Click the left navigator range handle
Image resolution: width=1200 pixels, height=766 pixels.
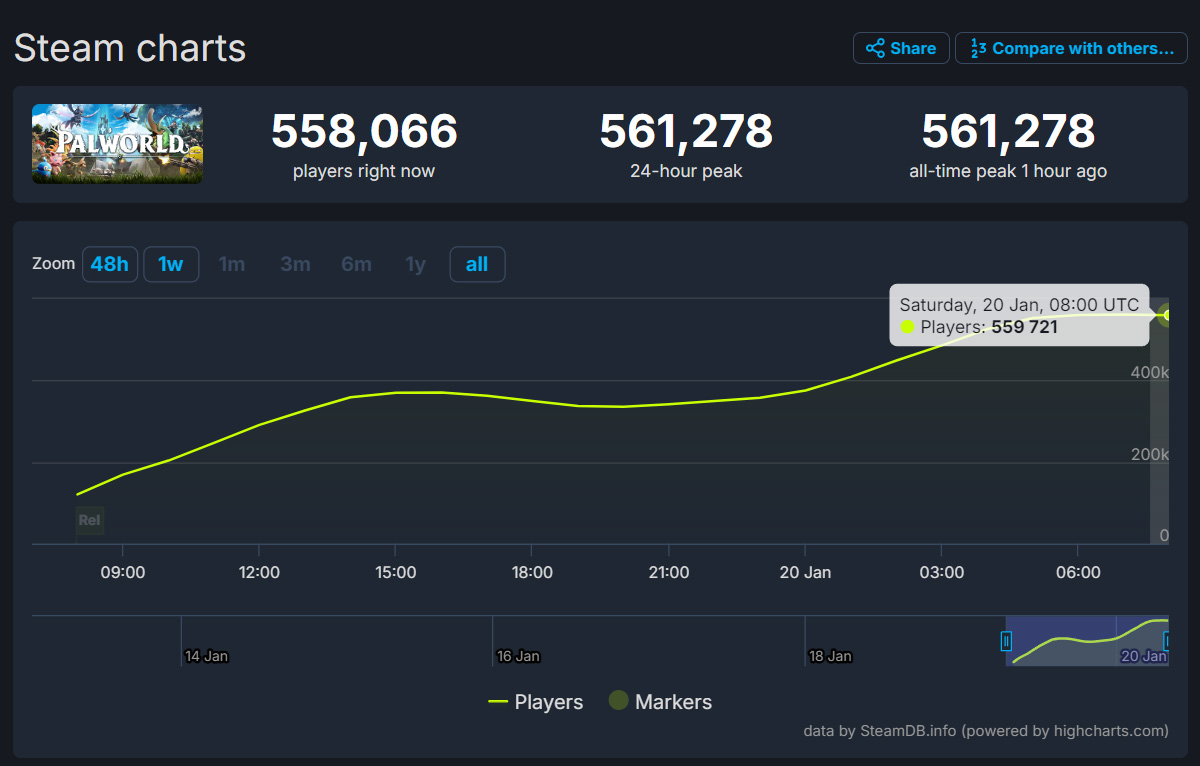[x=1007, y=641]
